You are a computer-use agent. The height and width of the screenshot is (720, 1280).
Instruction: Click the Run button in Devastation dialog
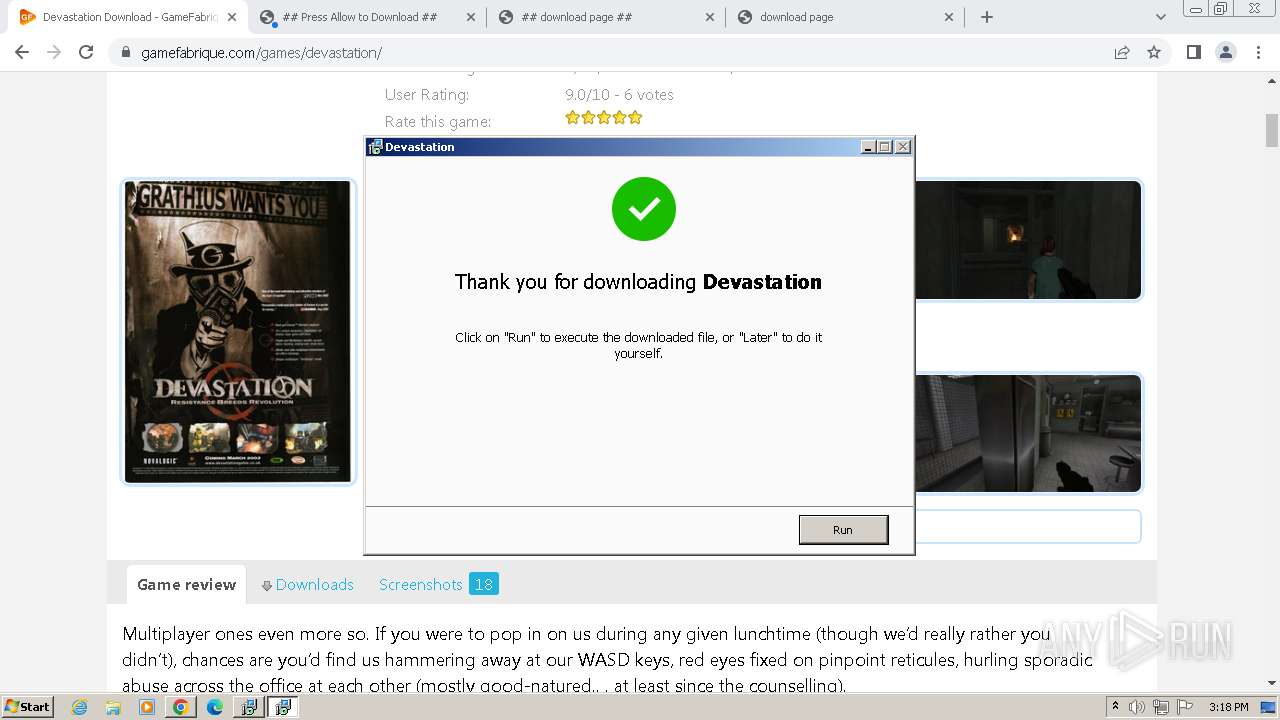[x=843, y=530]
